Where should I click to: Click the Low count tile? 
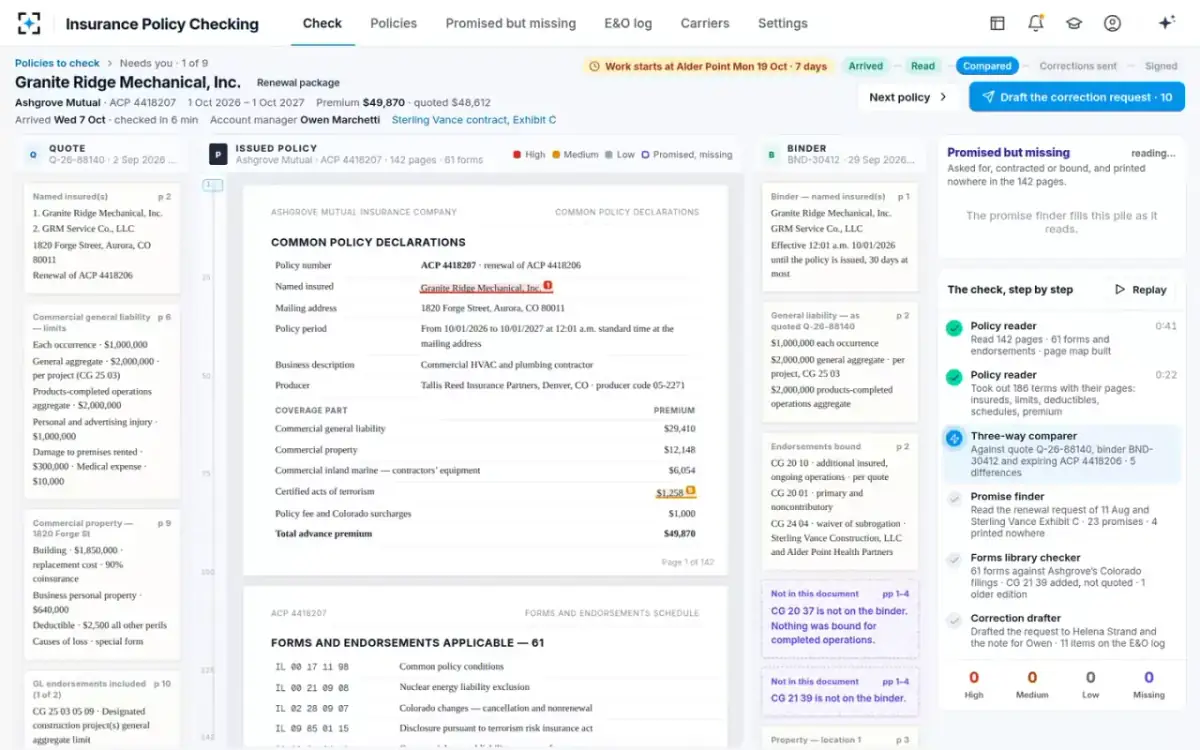tap(1090, 684)
